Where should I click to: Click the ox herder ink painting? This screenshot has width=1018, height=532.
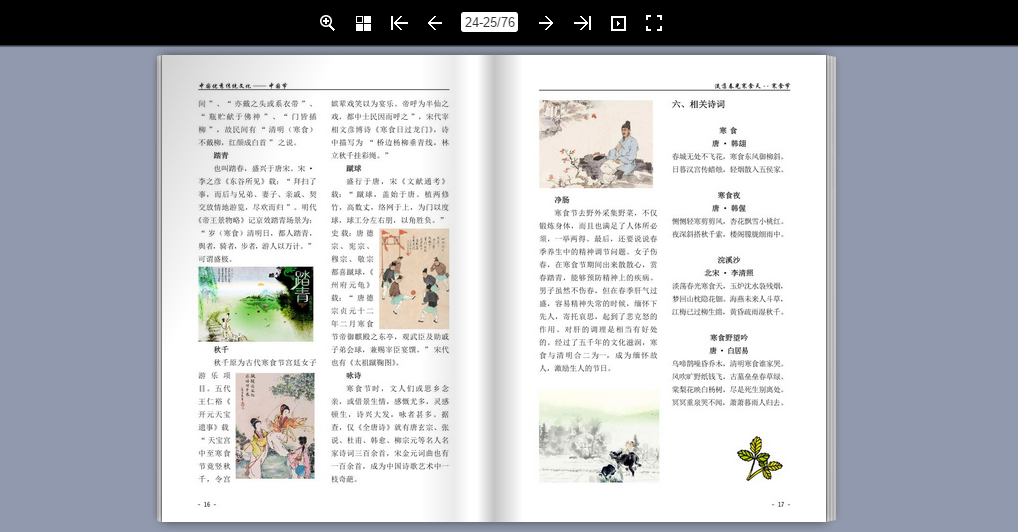(599, 436)
